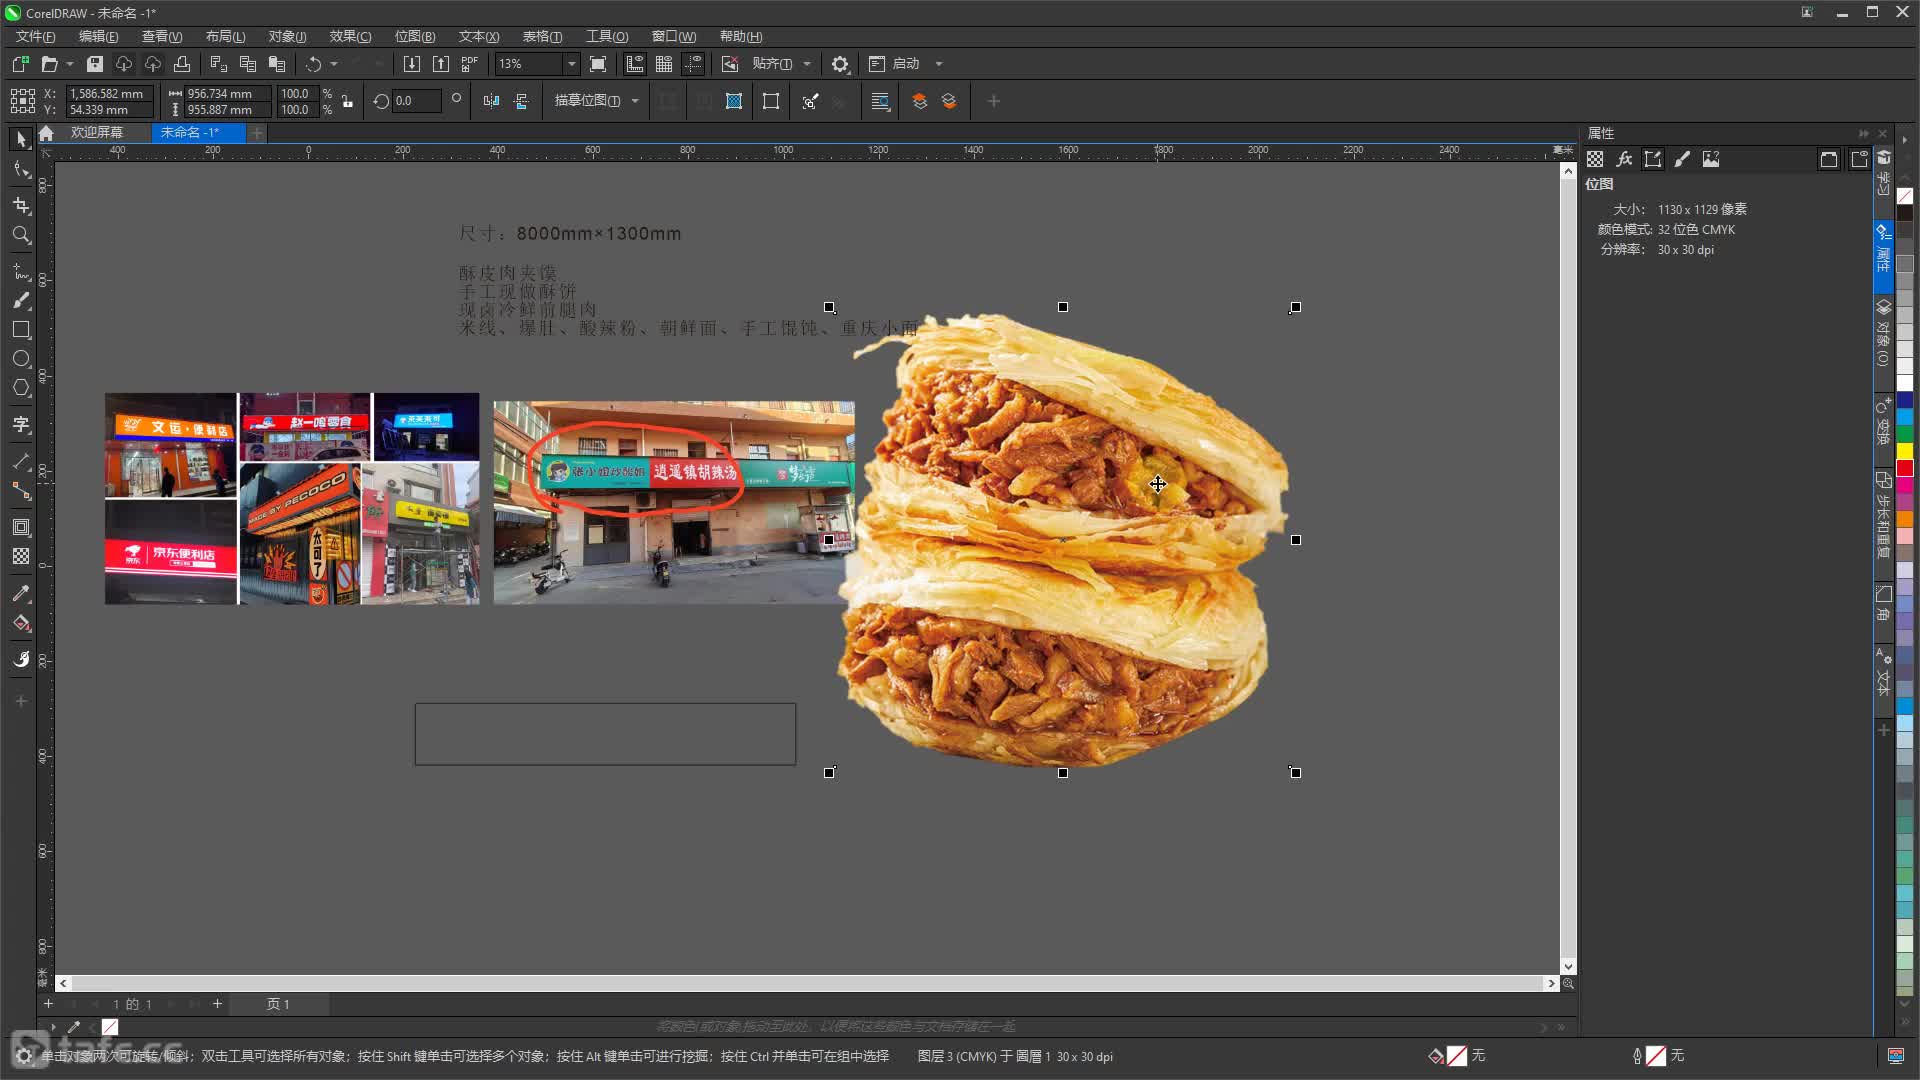
Task: Expand the 启动 launcher dropdown
Action: [938, 64]
